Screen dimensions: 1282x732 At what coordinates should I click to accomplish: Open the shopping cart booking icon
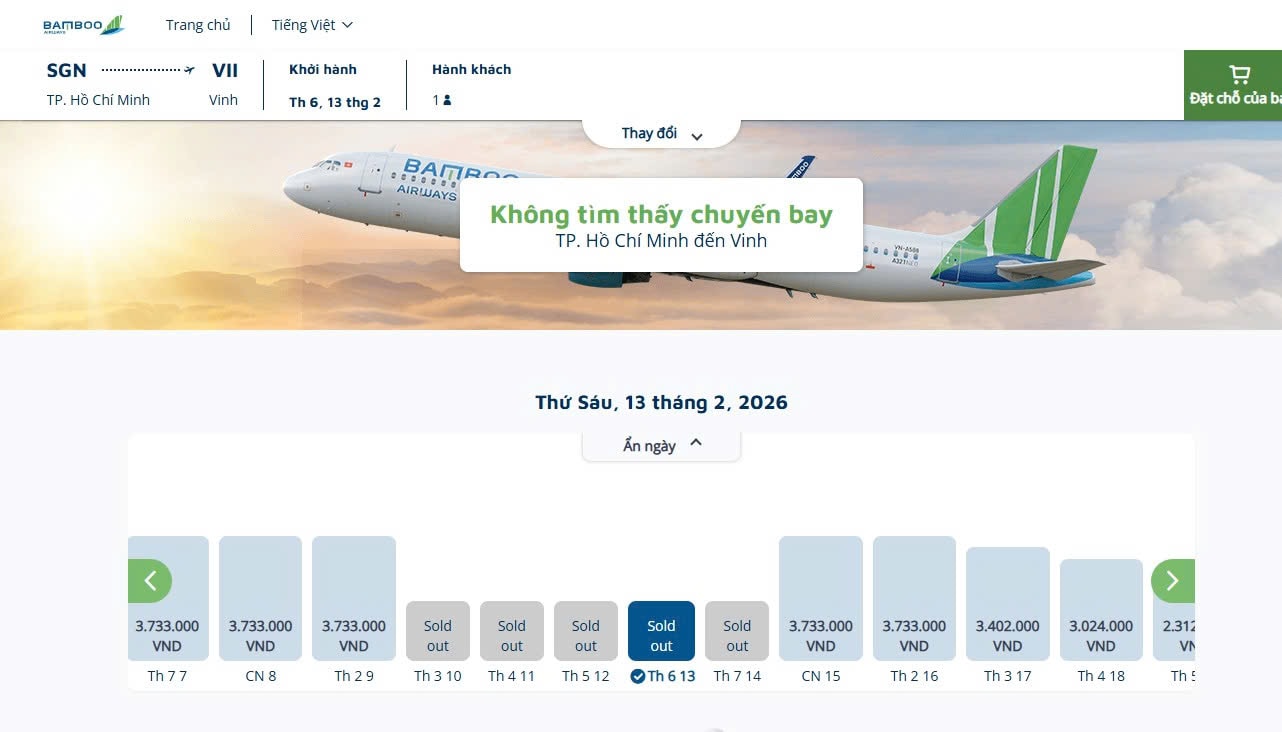coord(1239,75)
